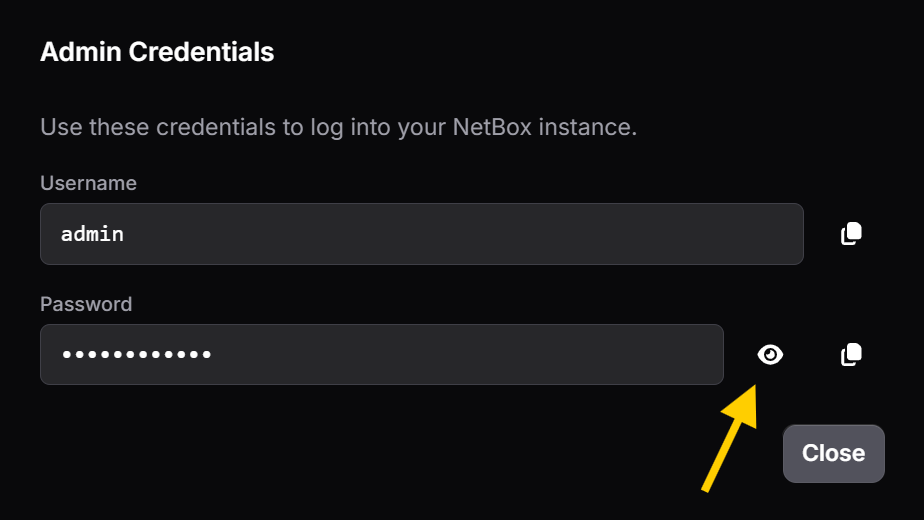Copy the admin username to clipboard
The width and height of the screenshot is (924, 520).
[x=851, y=234]
